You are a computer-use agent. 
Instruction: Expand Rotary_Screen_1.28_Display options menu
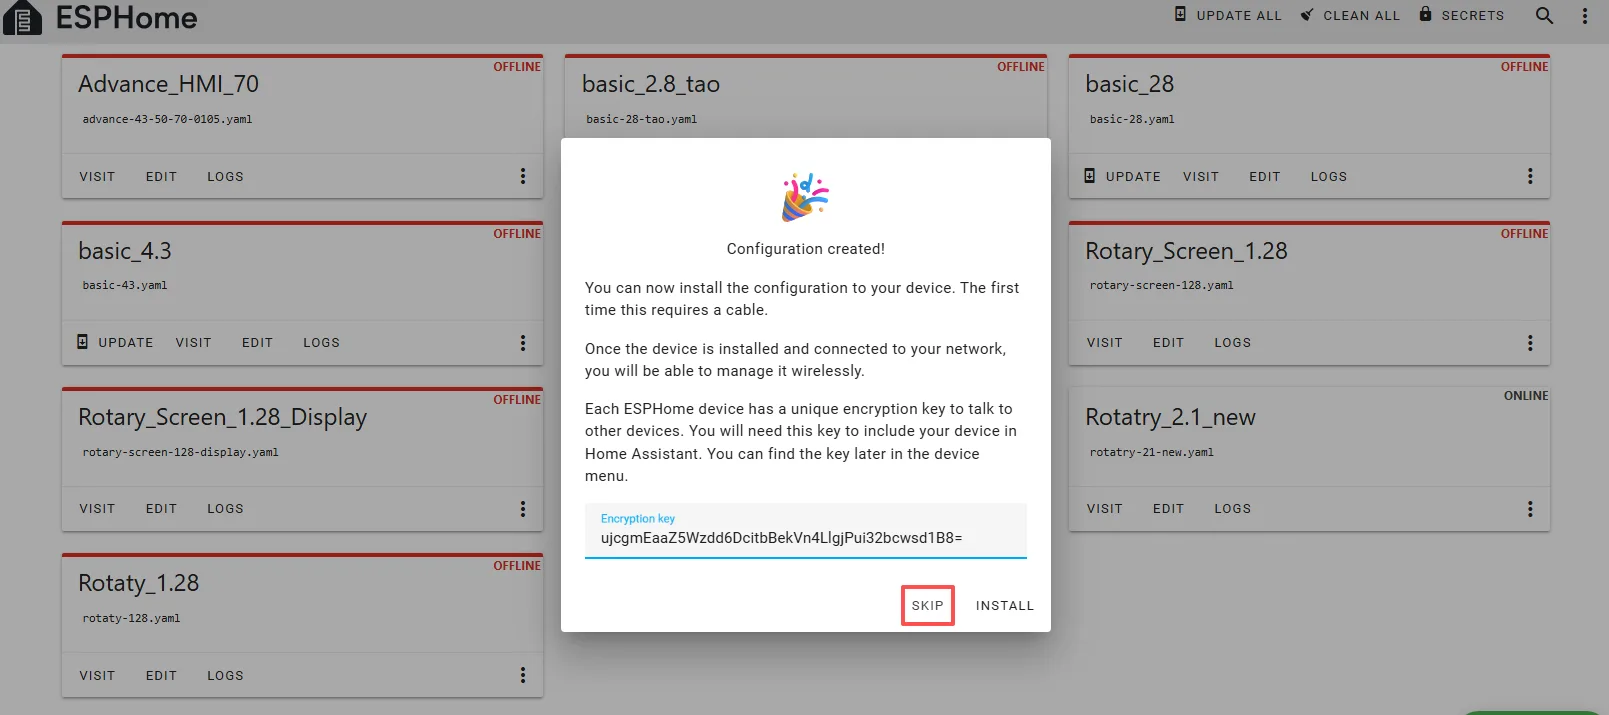pyautogui.click(x=522, y=509)
